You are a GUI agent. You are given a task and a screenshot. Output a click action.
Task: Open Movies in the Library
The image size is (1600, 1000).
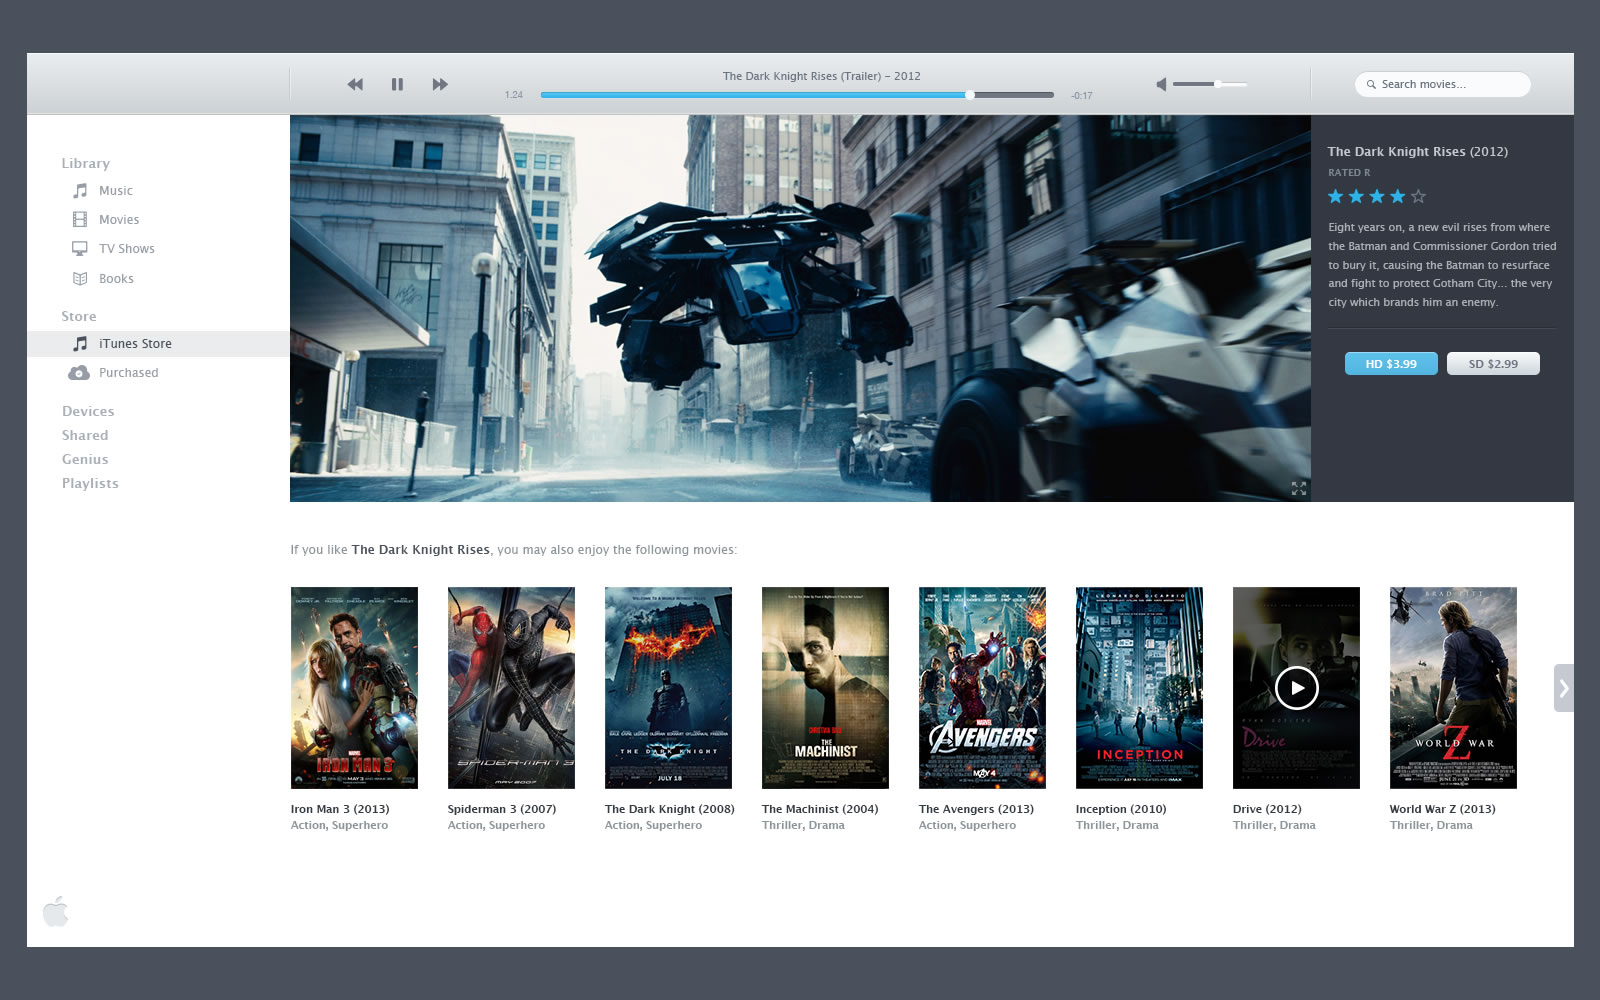coord(119,220)
